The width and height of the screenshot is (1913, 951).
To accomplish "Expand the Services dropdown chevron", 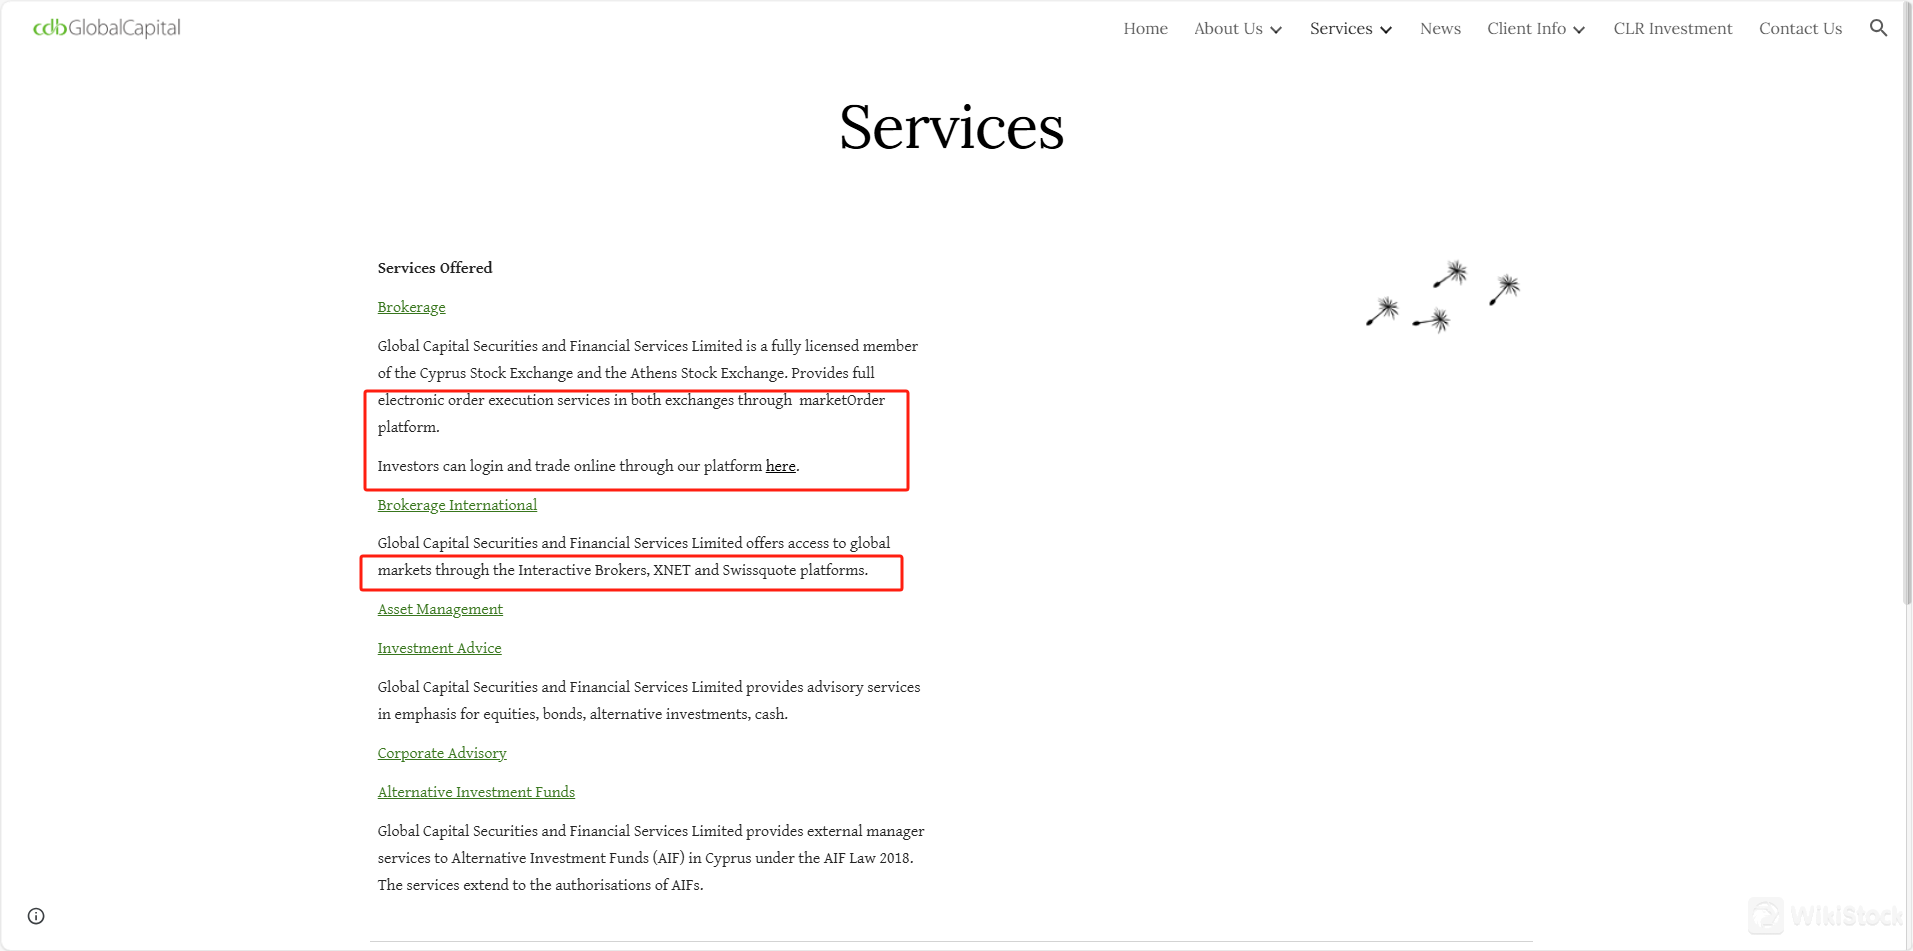I will [x=1386, y=30].
